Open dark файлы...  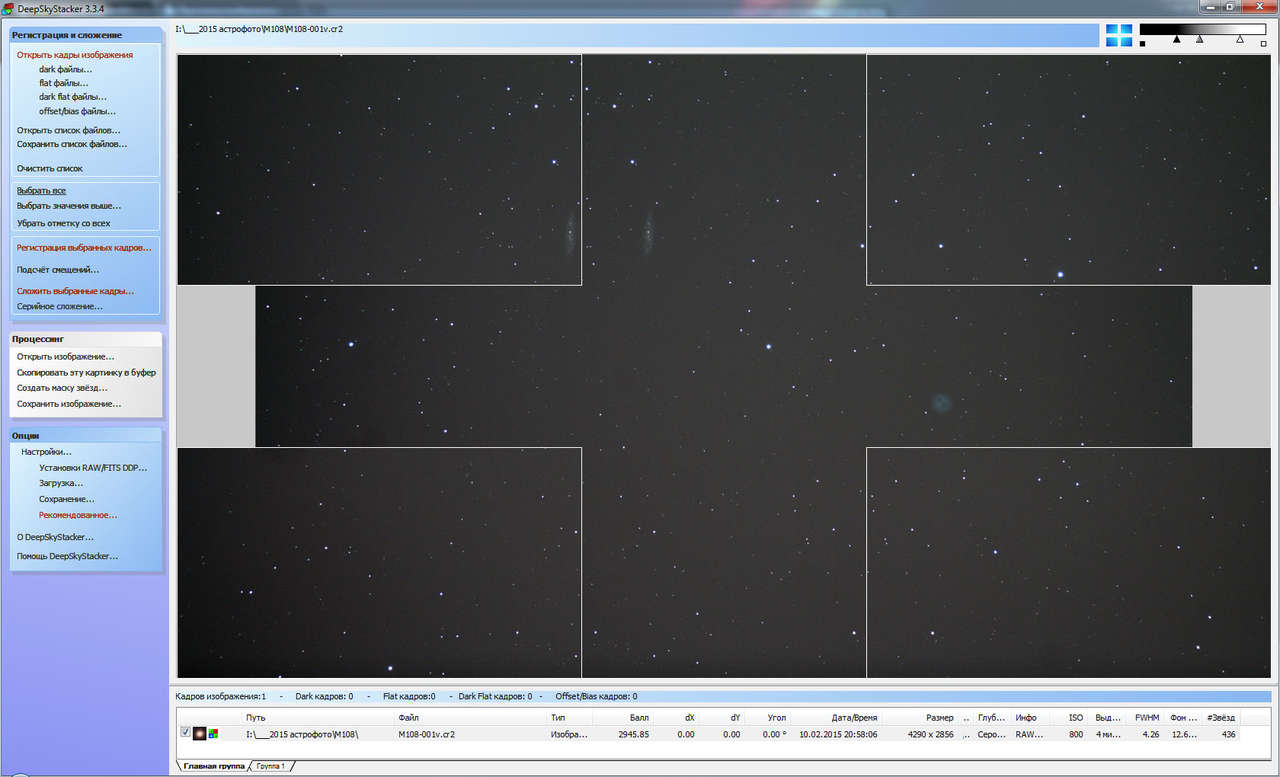tap(66, 69)
